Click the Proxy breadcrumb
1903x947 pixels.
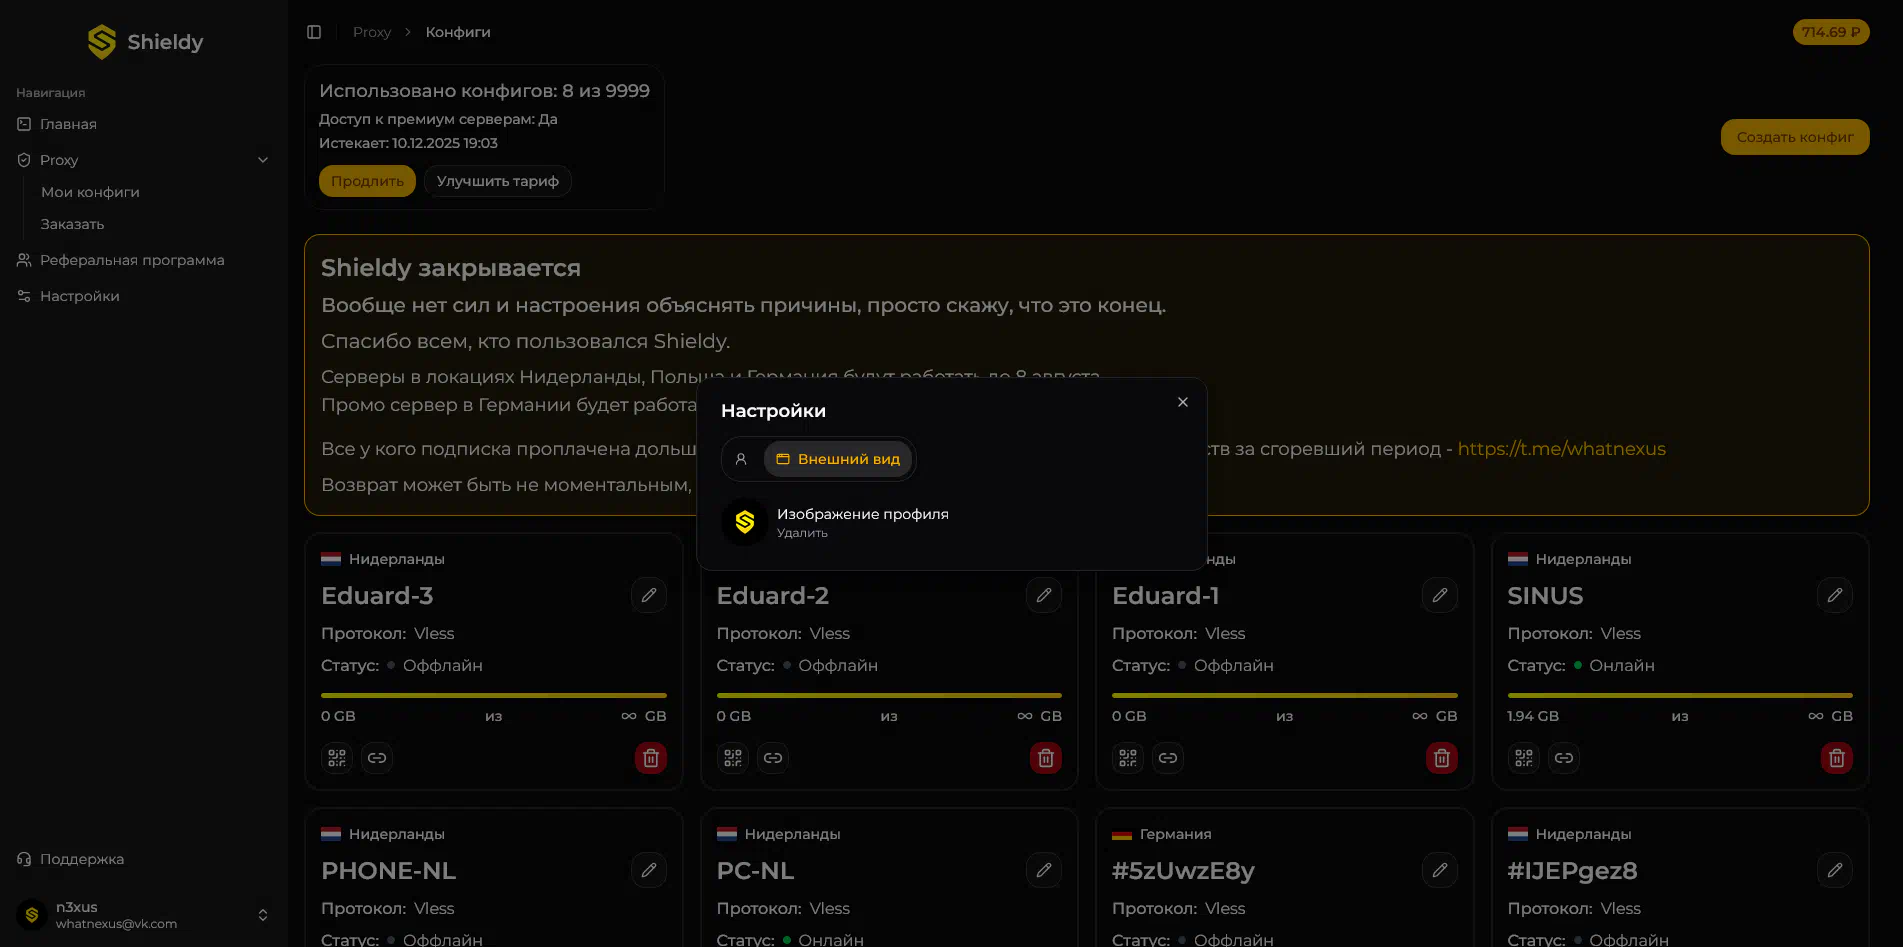[x=372, y=32]
